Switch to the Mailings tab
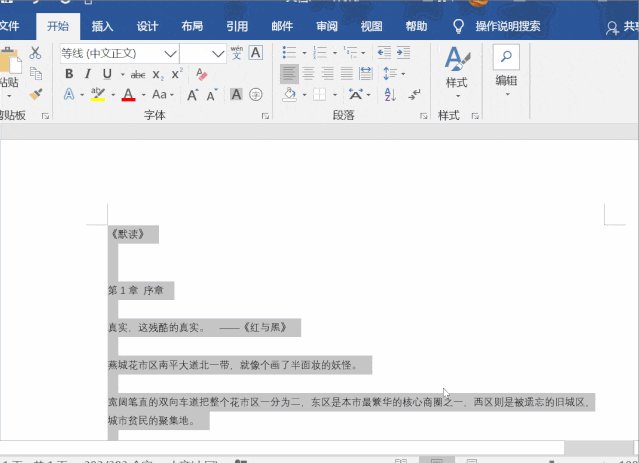This screenshot has height=463, width=639. 282,26
